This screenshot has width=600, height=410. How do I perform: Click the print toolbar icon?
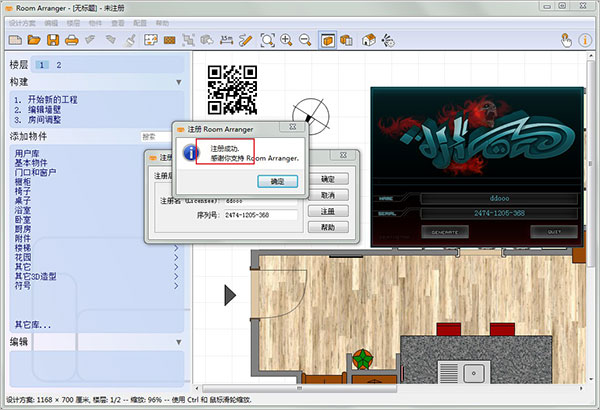pos(71,40)
